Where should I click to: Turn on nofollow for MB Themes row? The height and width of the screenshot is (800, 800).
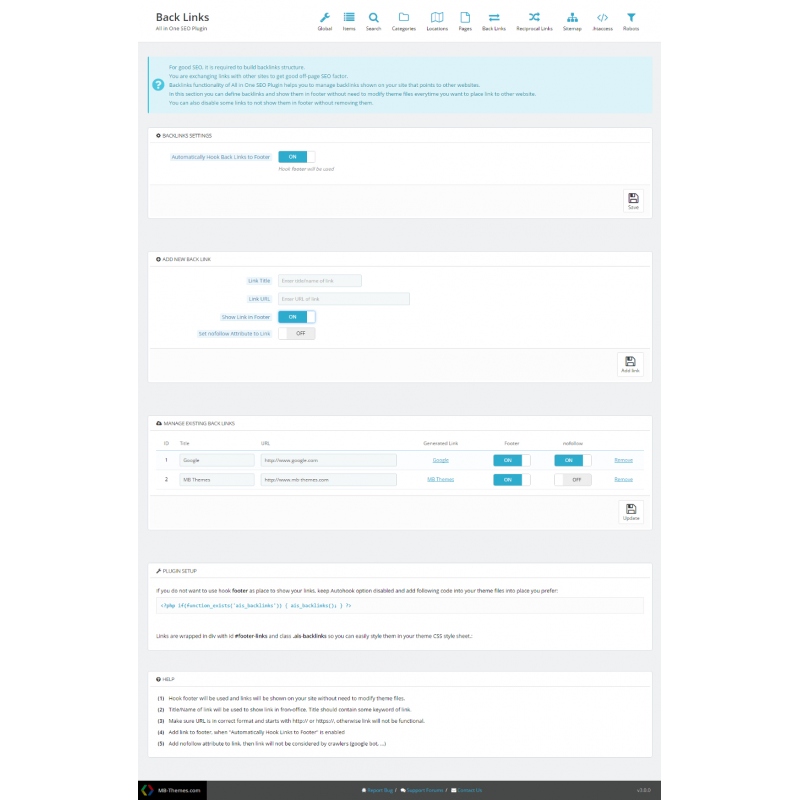(x=573, y=480)
